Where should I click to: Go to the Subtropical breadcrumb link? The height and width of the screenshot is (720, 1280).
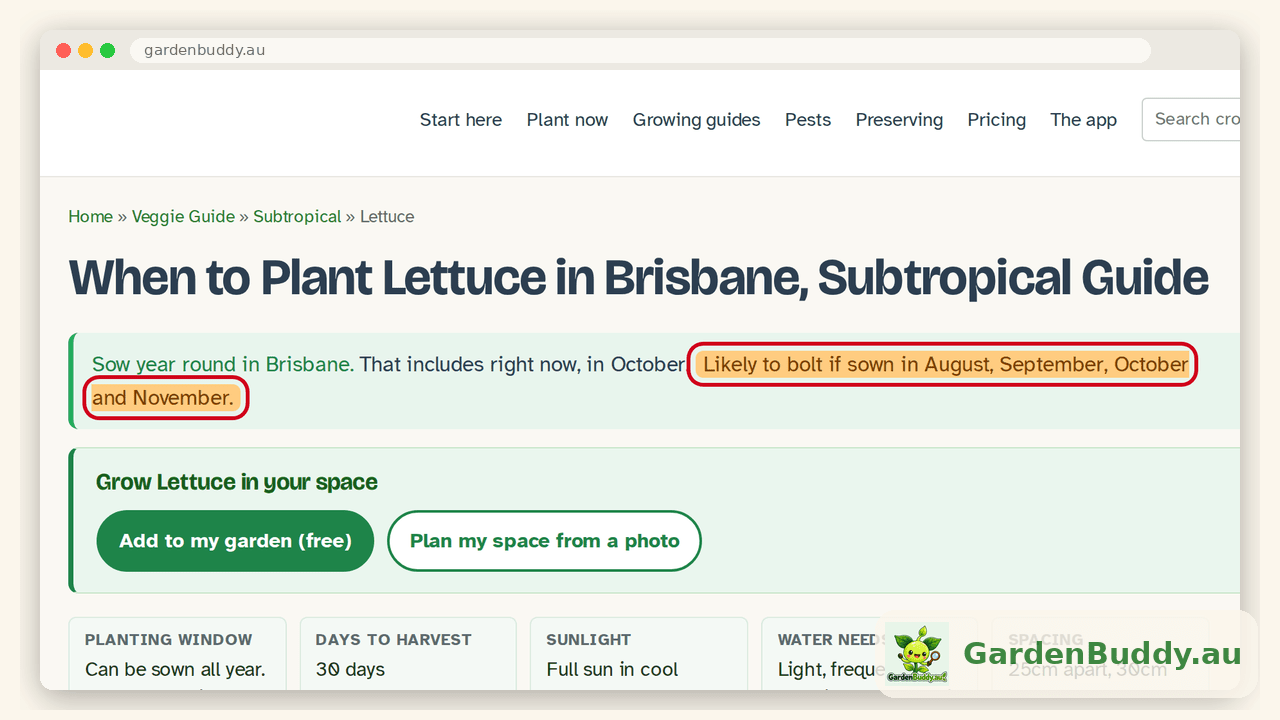297,216
